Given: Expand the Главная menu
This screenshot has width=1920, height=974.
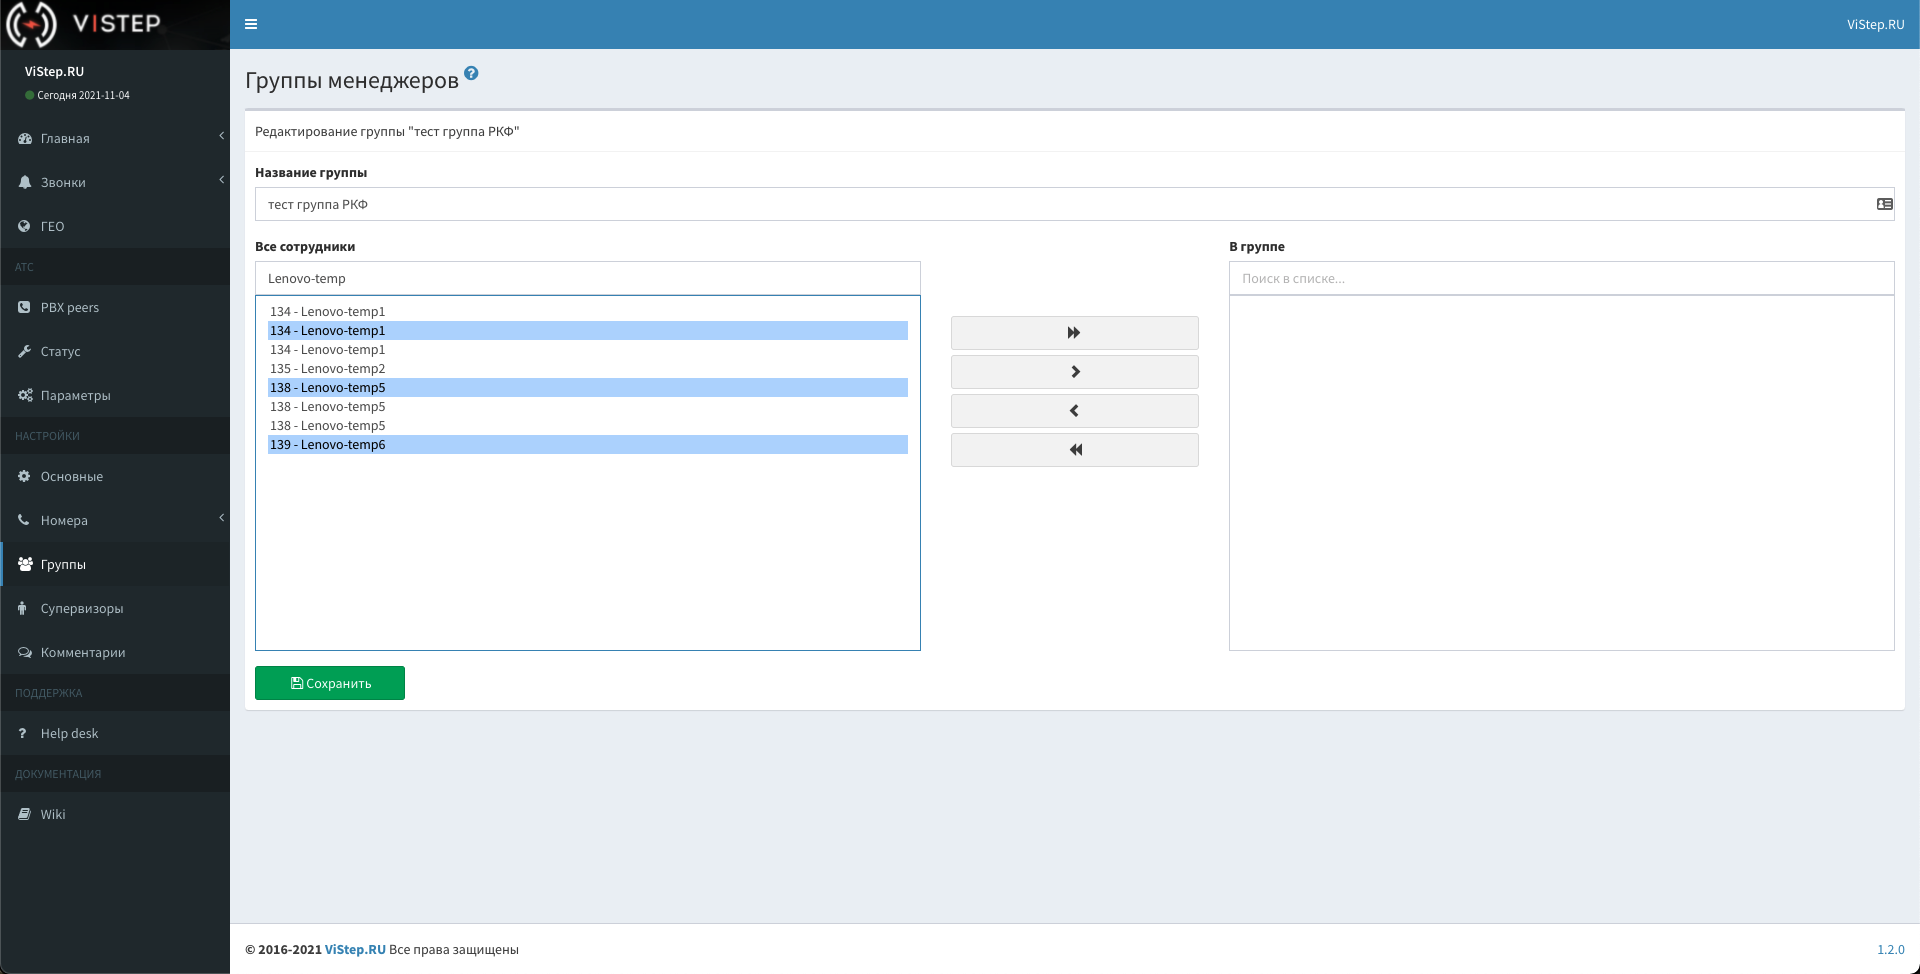Looking at the screenshot, I should (x=115, y=139).
